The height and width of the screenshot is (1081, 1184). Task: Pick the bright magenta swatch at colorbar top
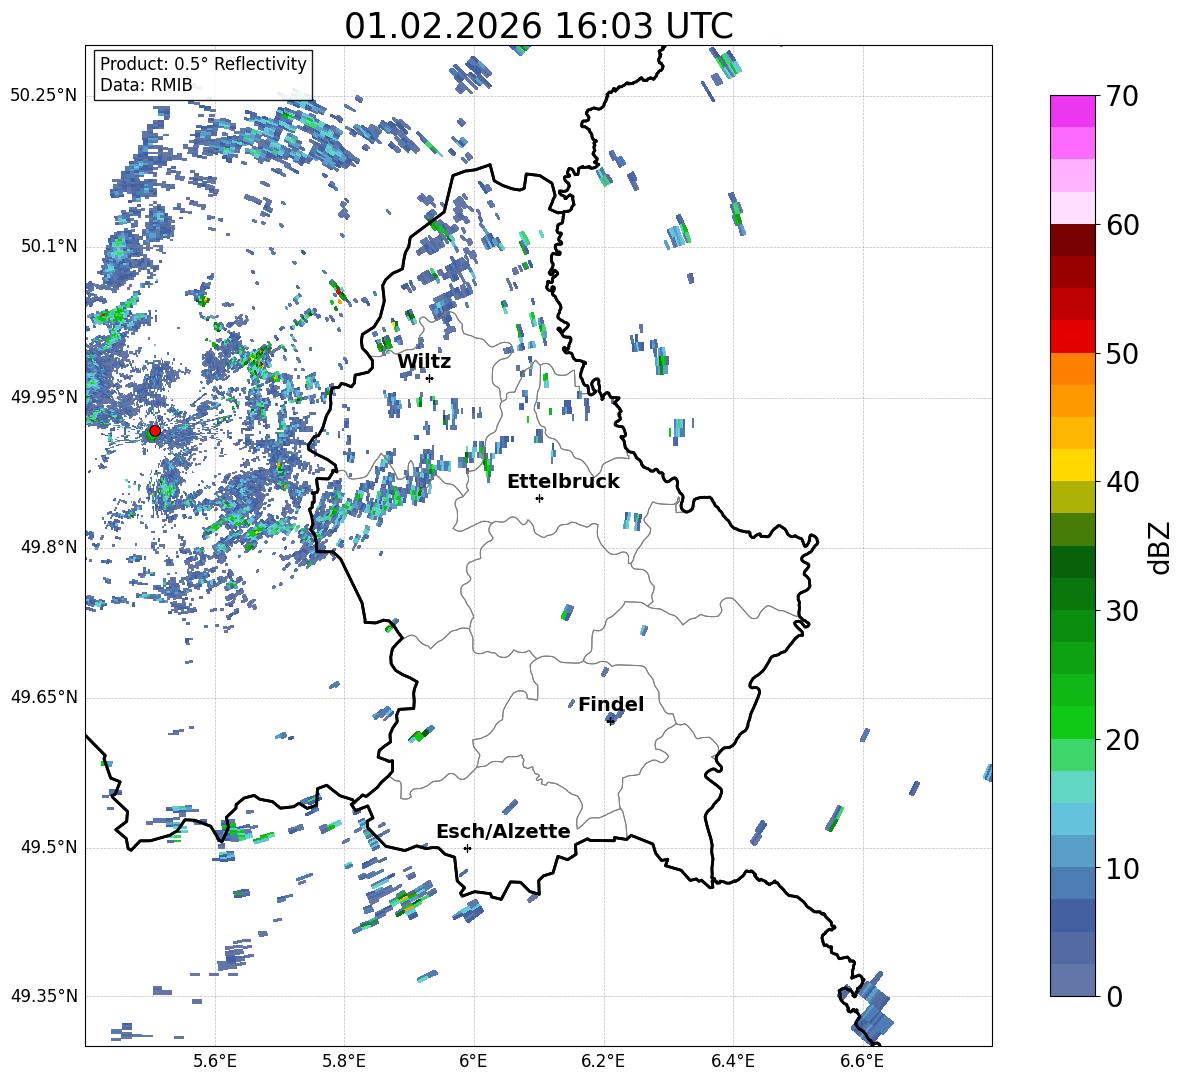click(x=1073, y=111)
